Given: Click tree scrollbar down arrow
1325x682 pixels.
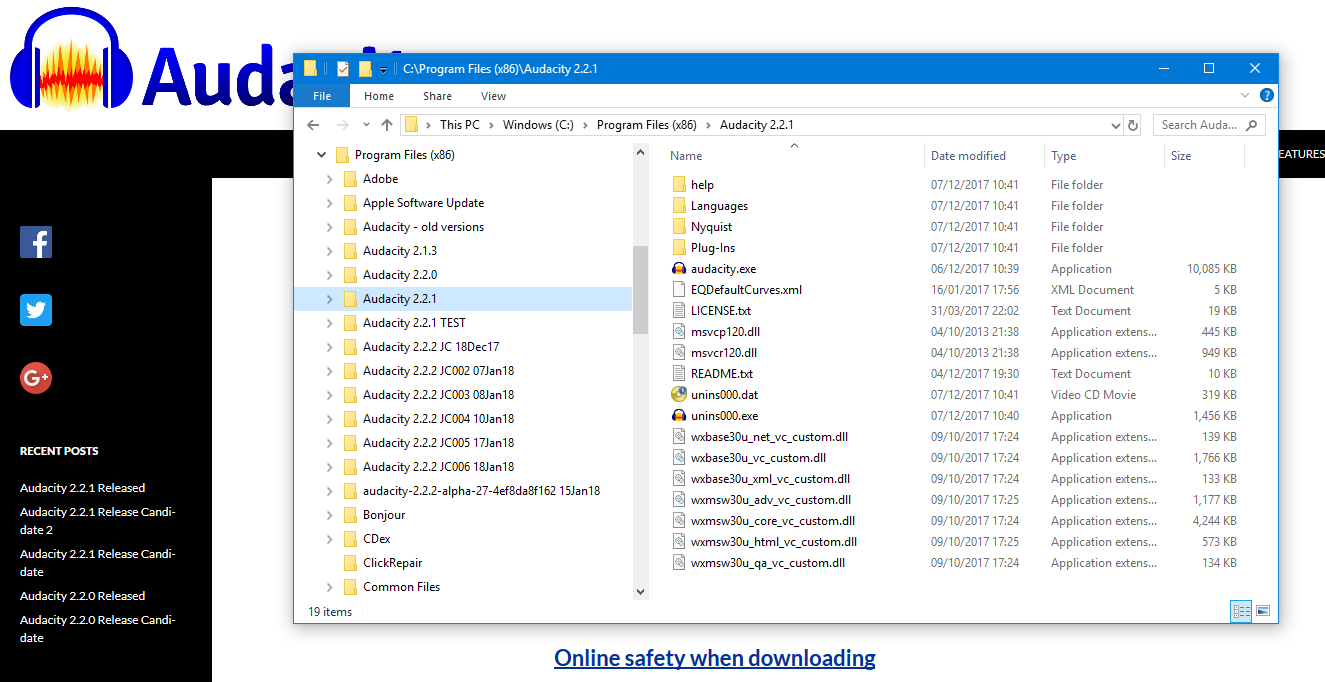Looking at the screenshot, I should click(x=640, y=592).
